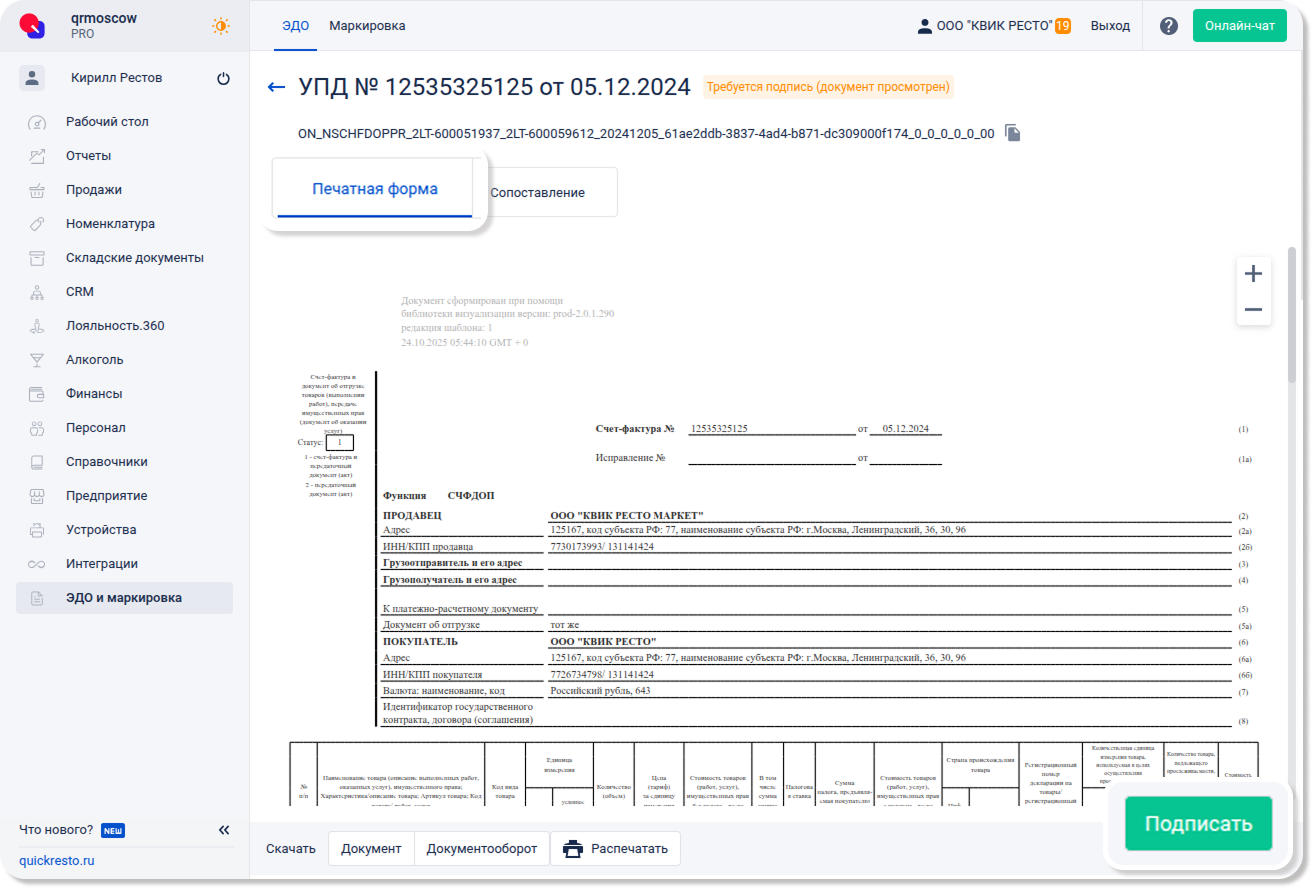Viewport: 1312px width, 888px height.
Task: Click the vertical scrollbar on the right
Action: point(1292,315)
